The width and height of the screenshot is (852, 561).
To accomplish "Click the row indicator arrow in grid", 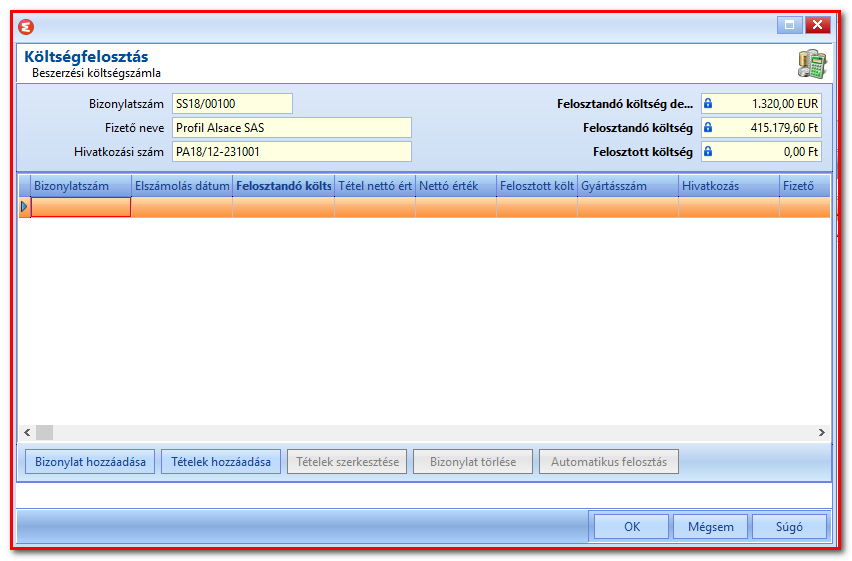I will (x=24, y=207).
